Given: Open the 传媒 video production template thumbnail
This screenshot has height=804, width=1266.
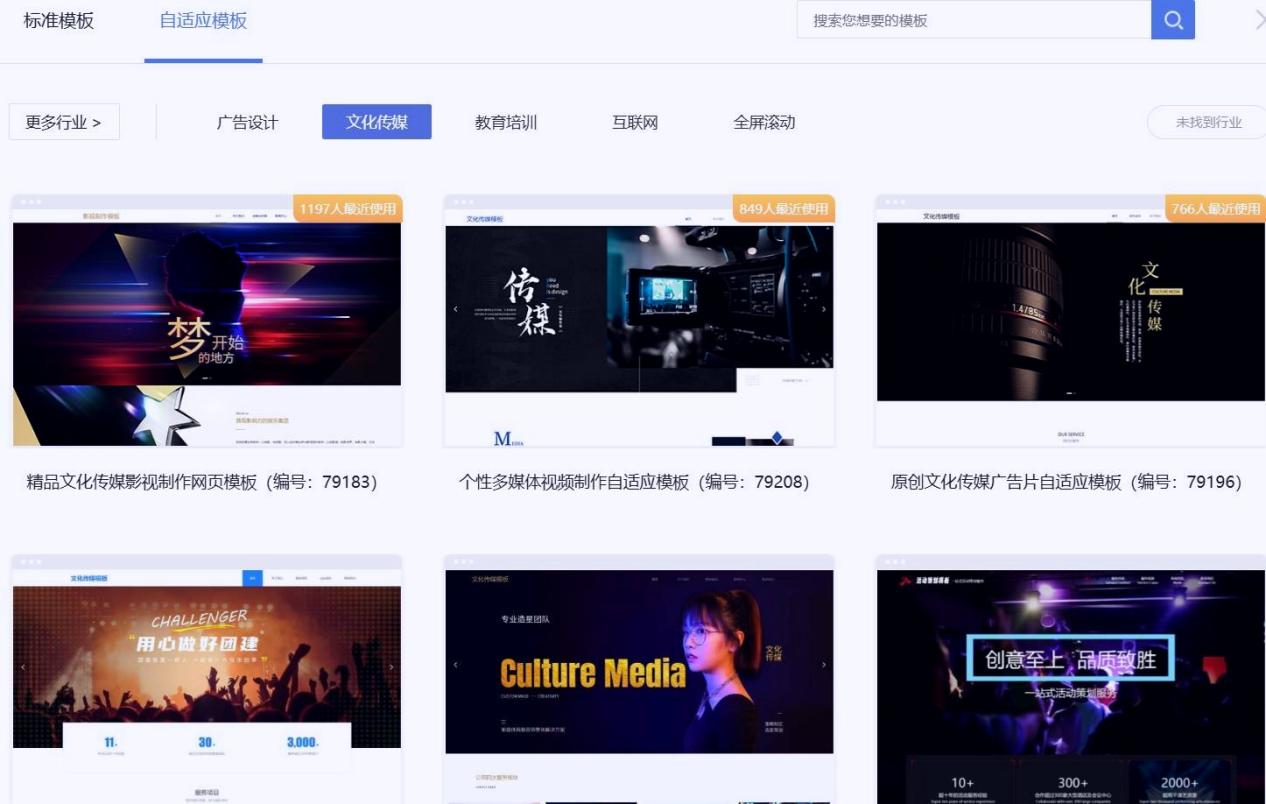Looking at the screenshot, I should [x=639, y=320].
